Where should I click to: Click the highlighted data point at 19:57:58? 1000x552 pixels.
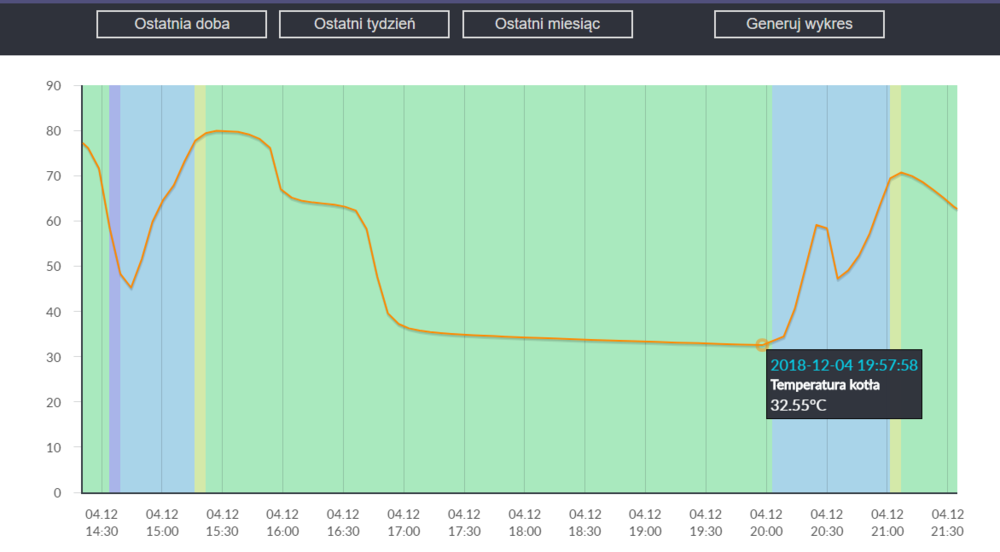pos(762,345)
